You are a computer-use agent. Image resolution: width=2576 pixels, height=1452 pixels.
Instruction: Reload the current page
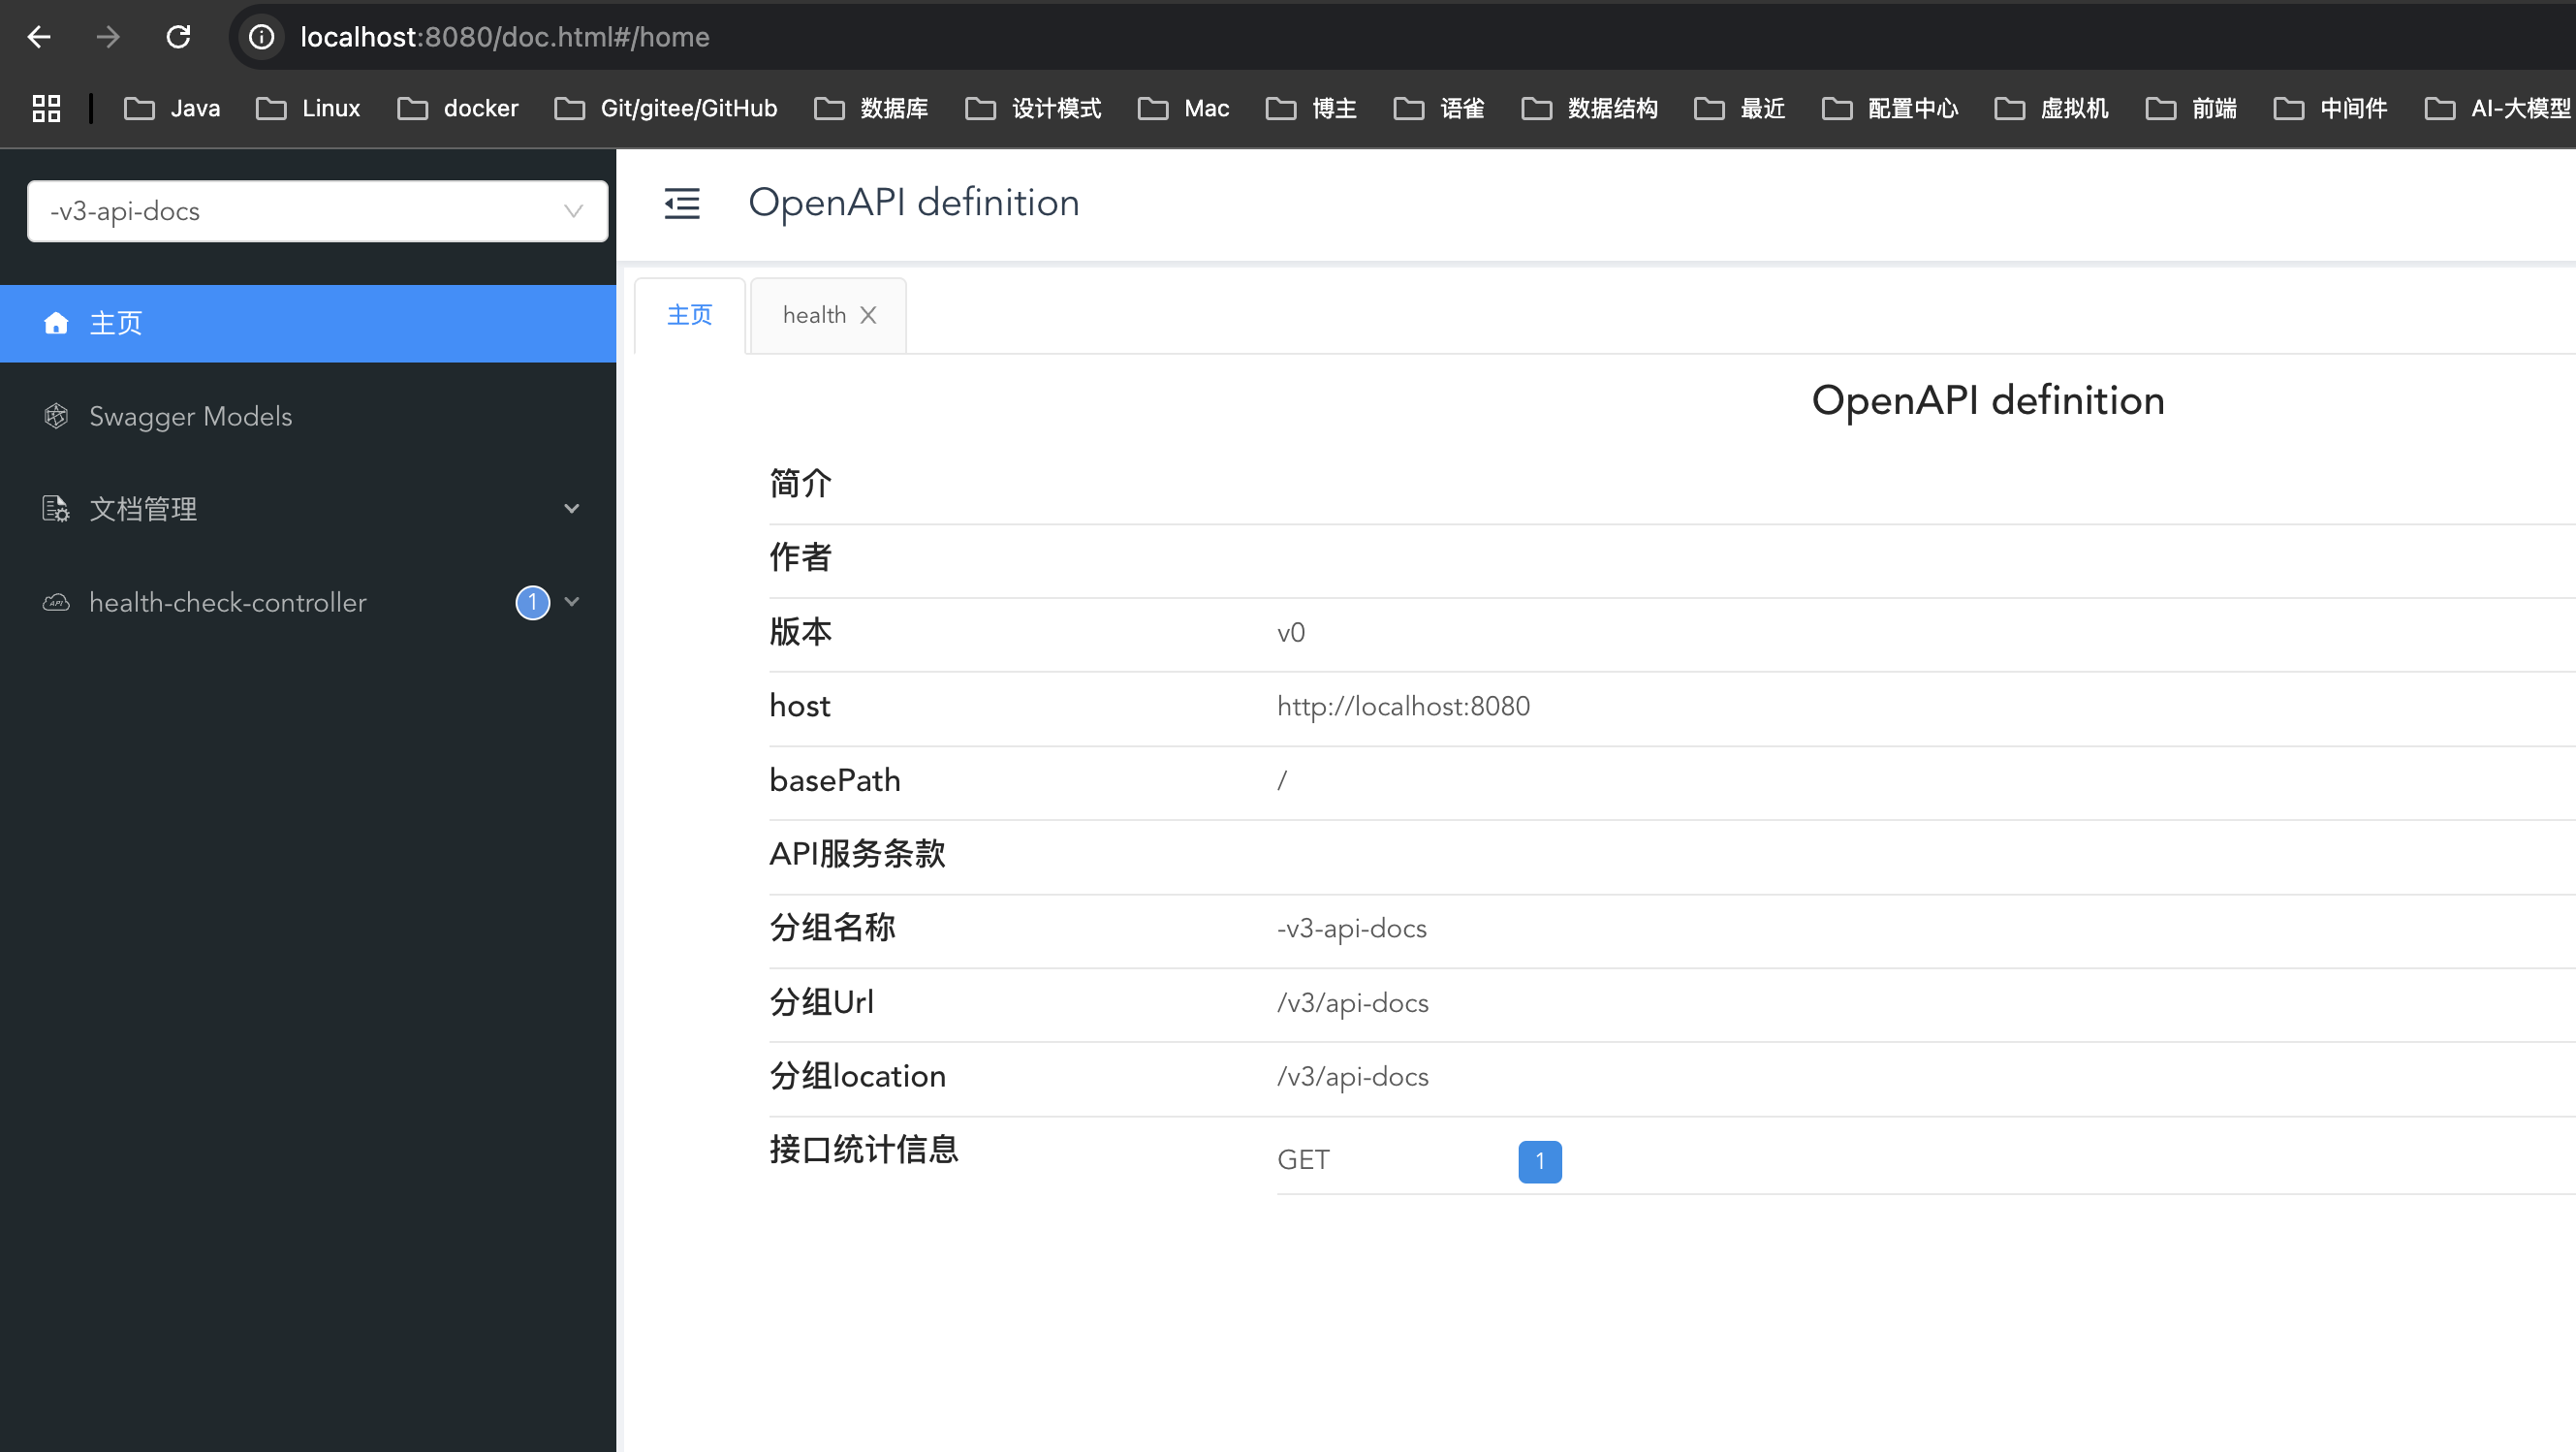click(178, 37)
